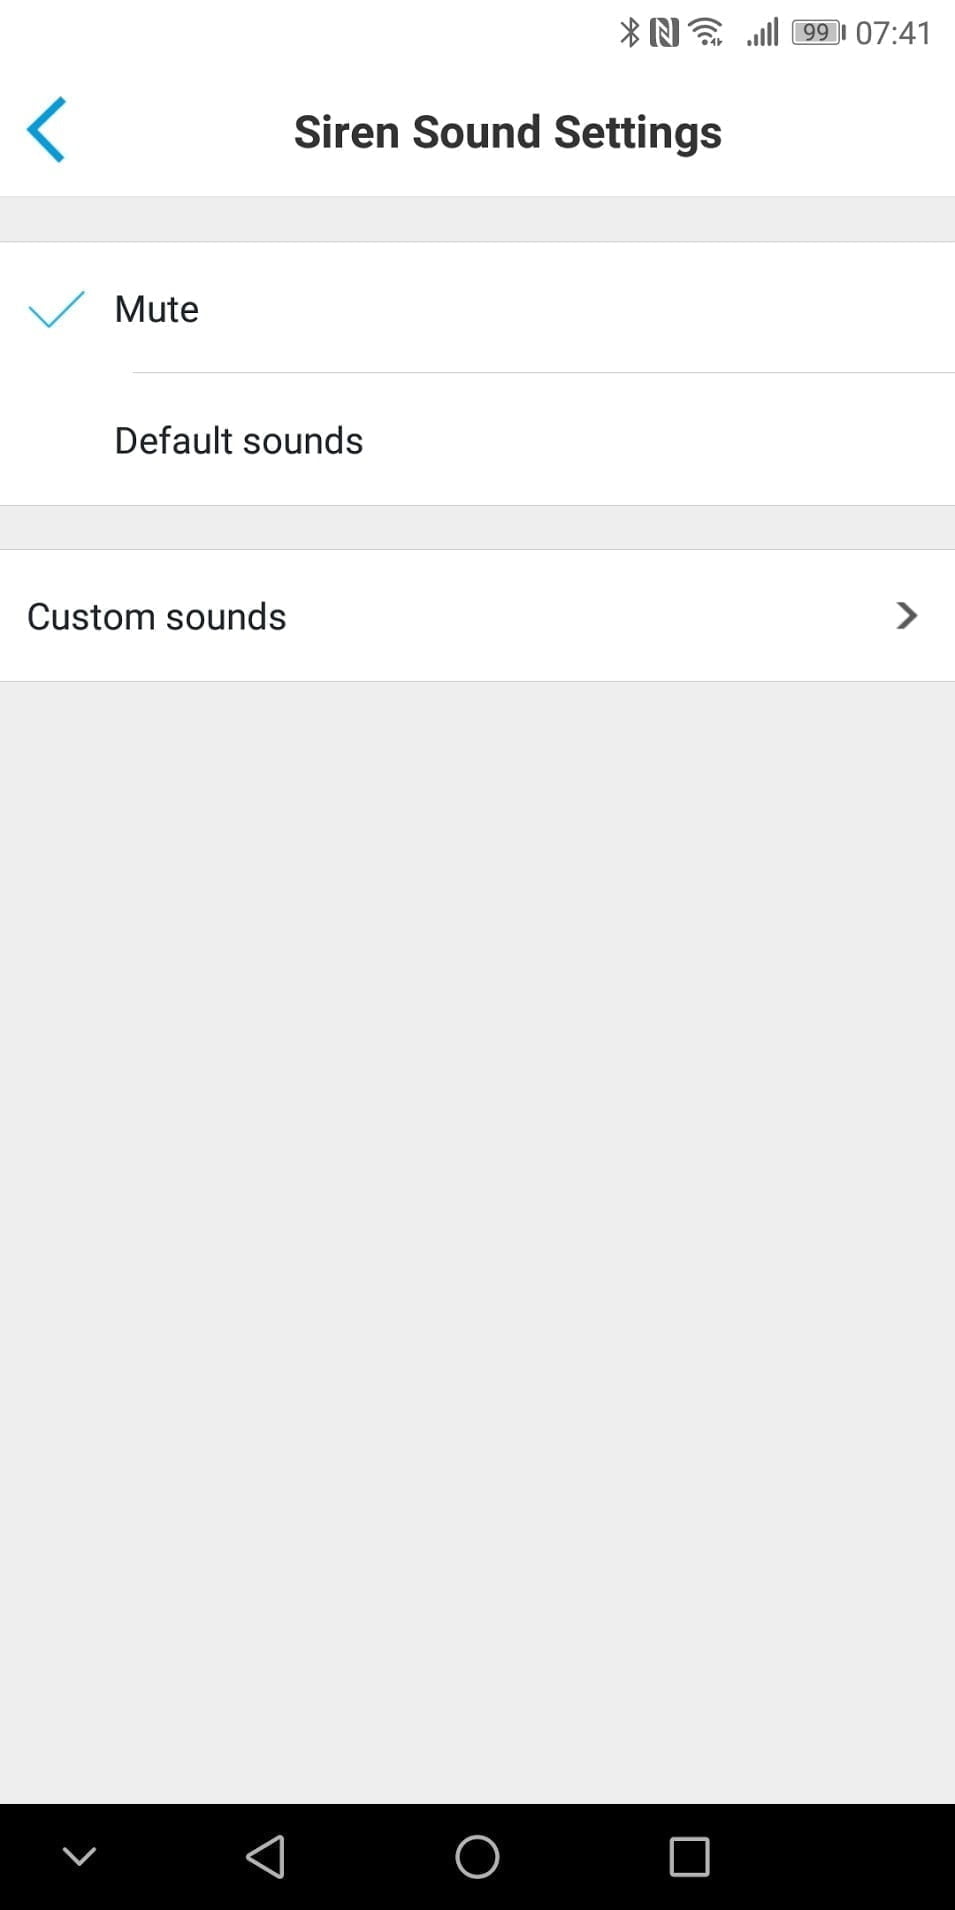Viewport: 955px width, 1910px height.
Task: Open recent apps with square button
Action: (x=689, y=1857)
